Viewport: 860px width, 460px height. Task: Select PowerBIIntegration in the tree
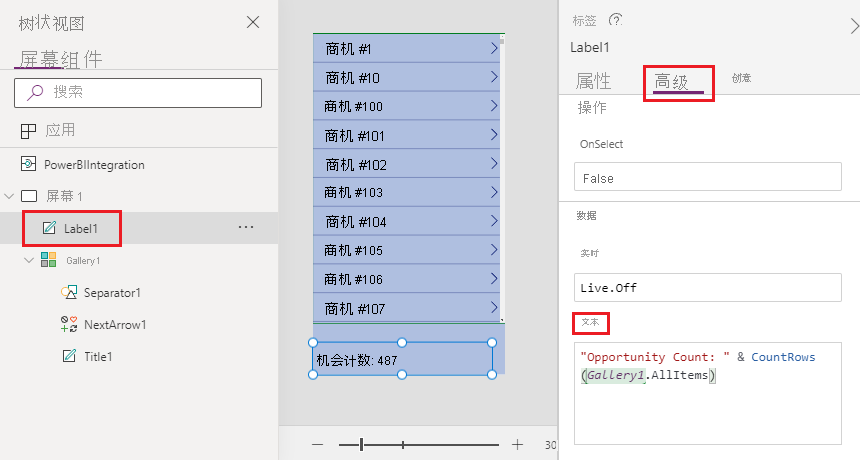pos(94,164)
